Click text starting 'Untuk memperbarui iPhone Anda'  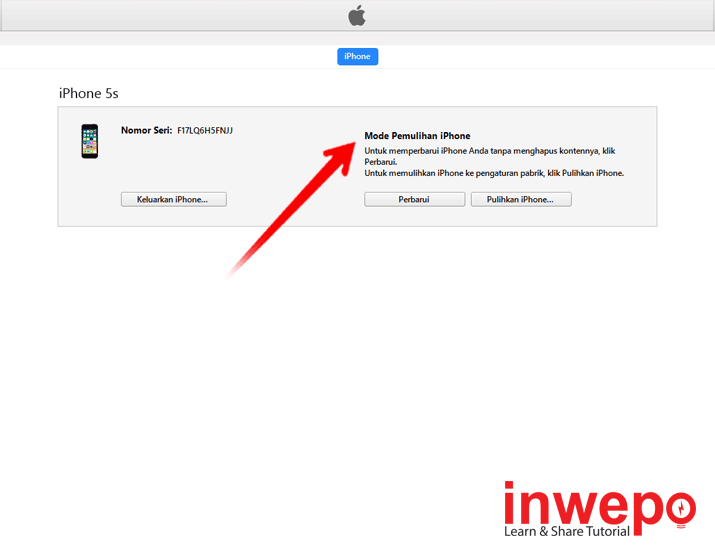point(490,156)
